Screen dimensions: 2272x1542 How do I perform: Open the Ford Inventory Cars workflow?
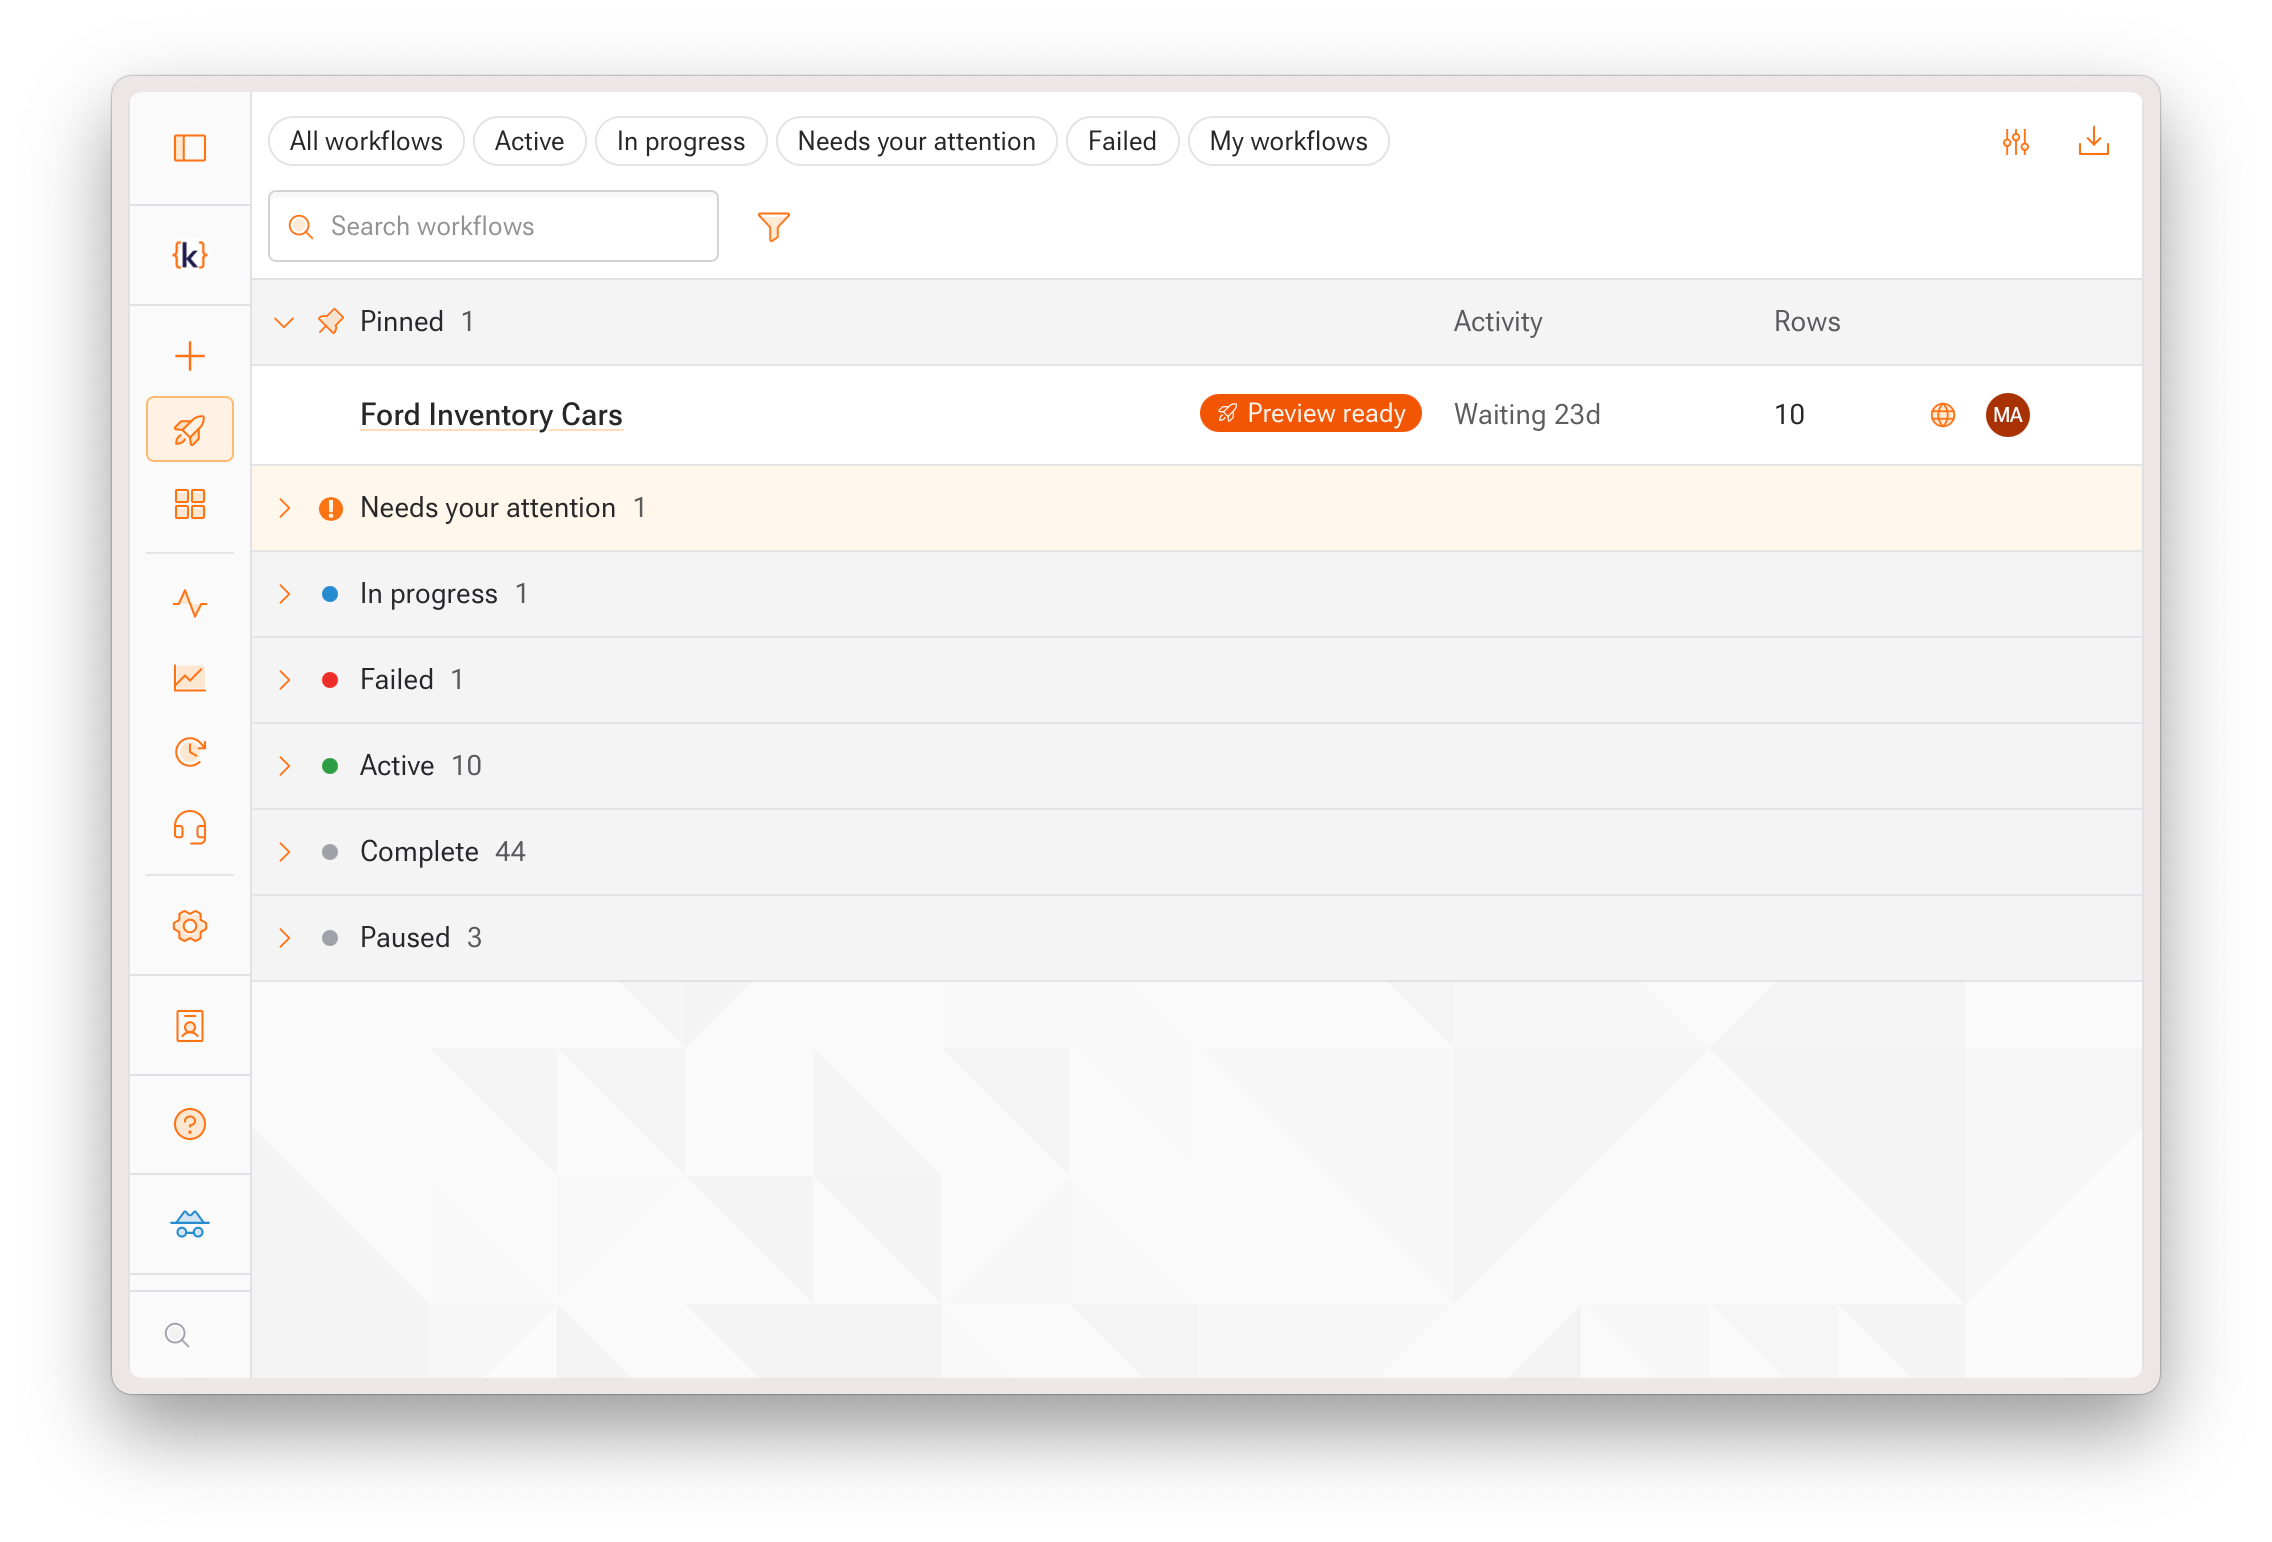pos(491,414)
